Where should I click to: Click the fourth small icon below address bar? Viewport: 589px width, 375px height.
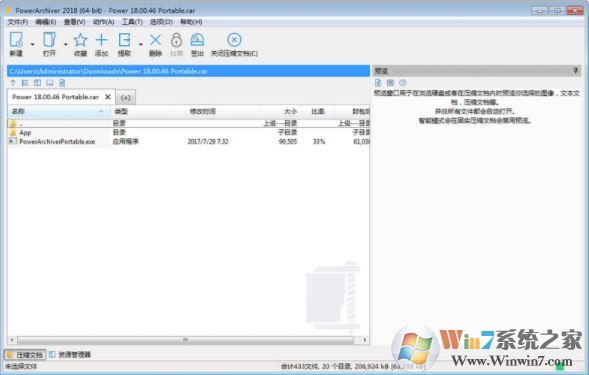click(50, 83)
